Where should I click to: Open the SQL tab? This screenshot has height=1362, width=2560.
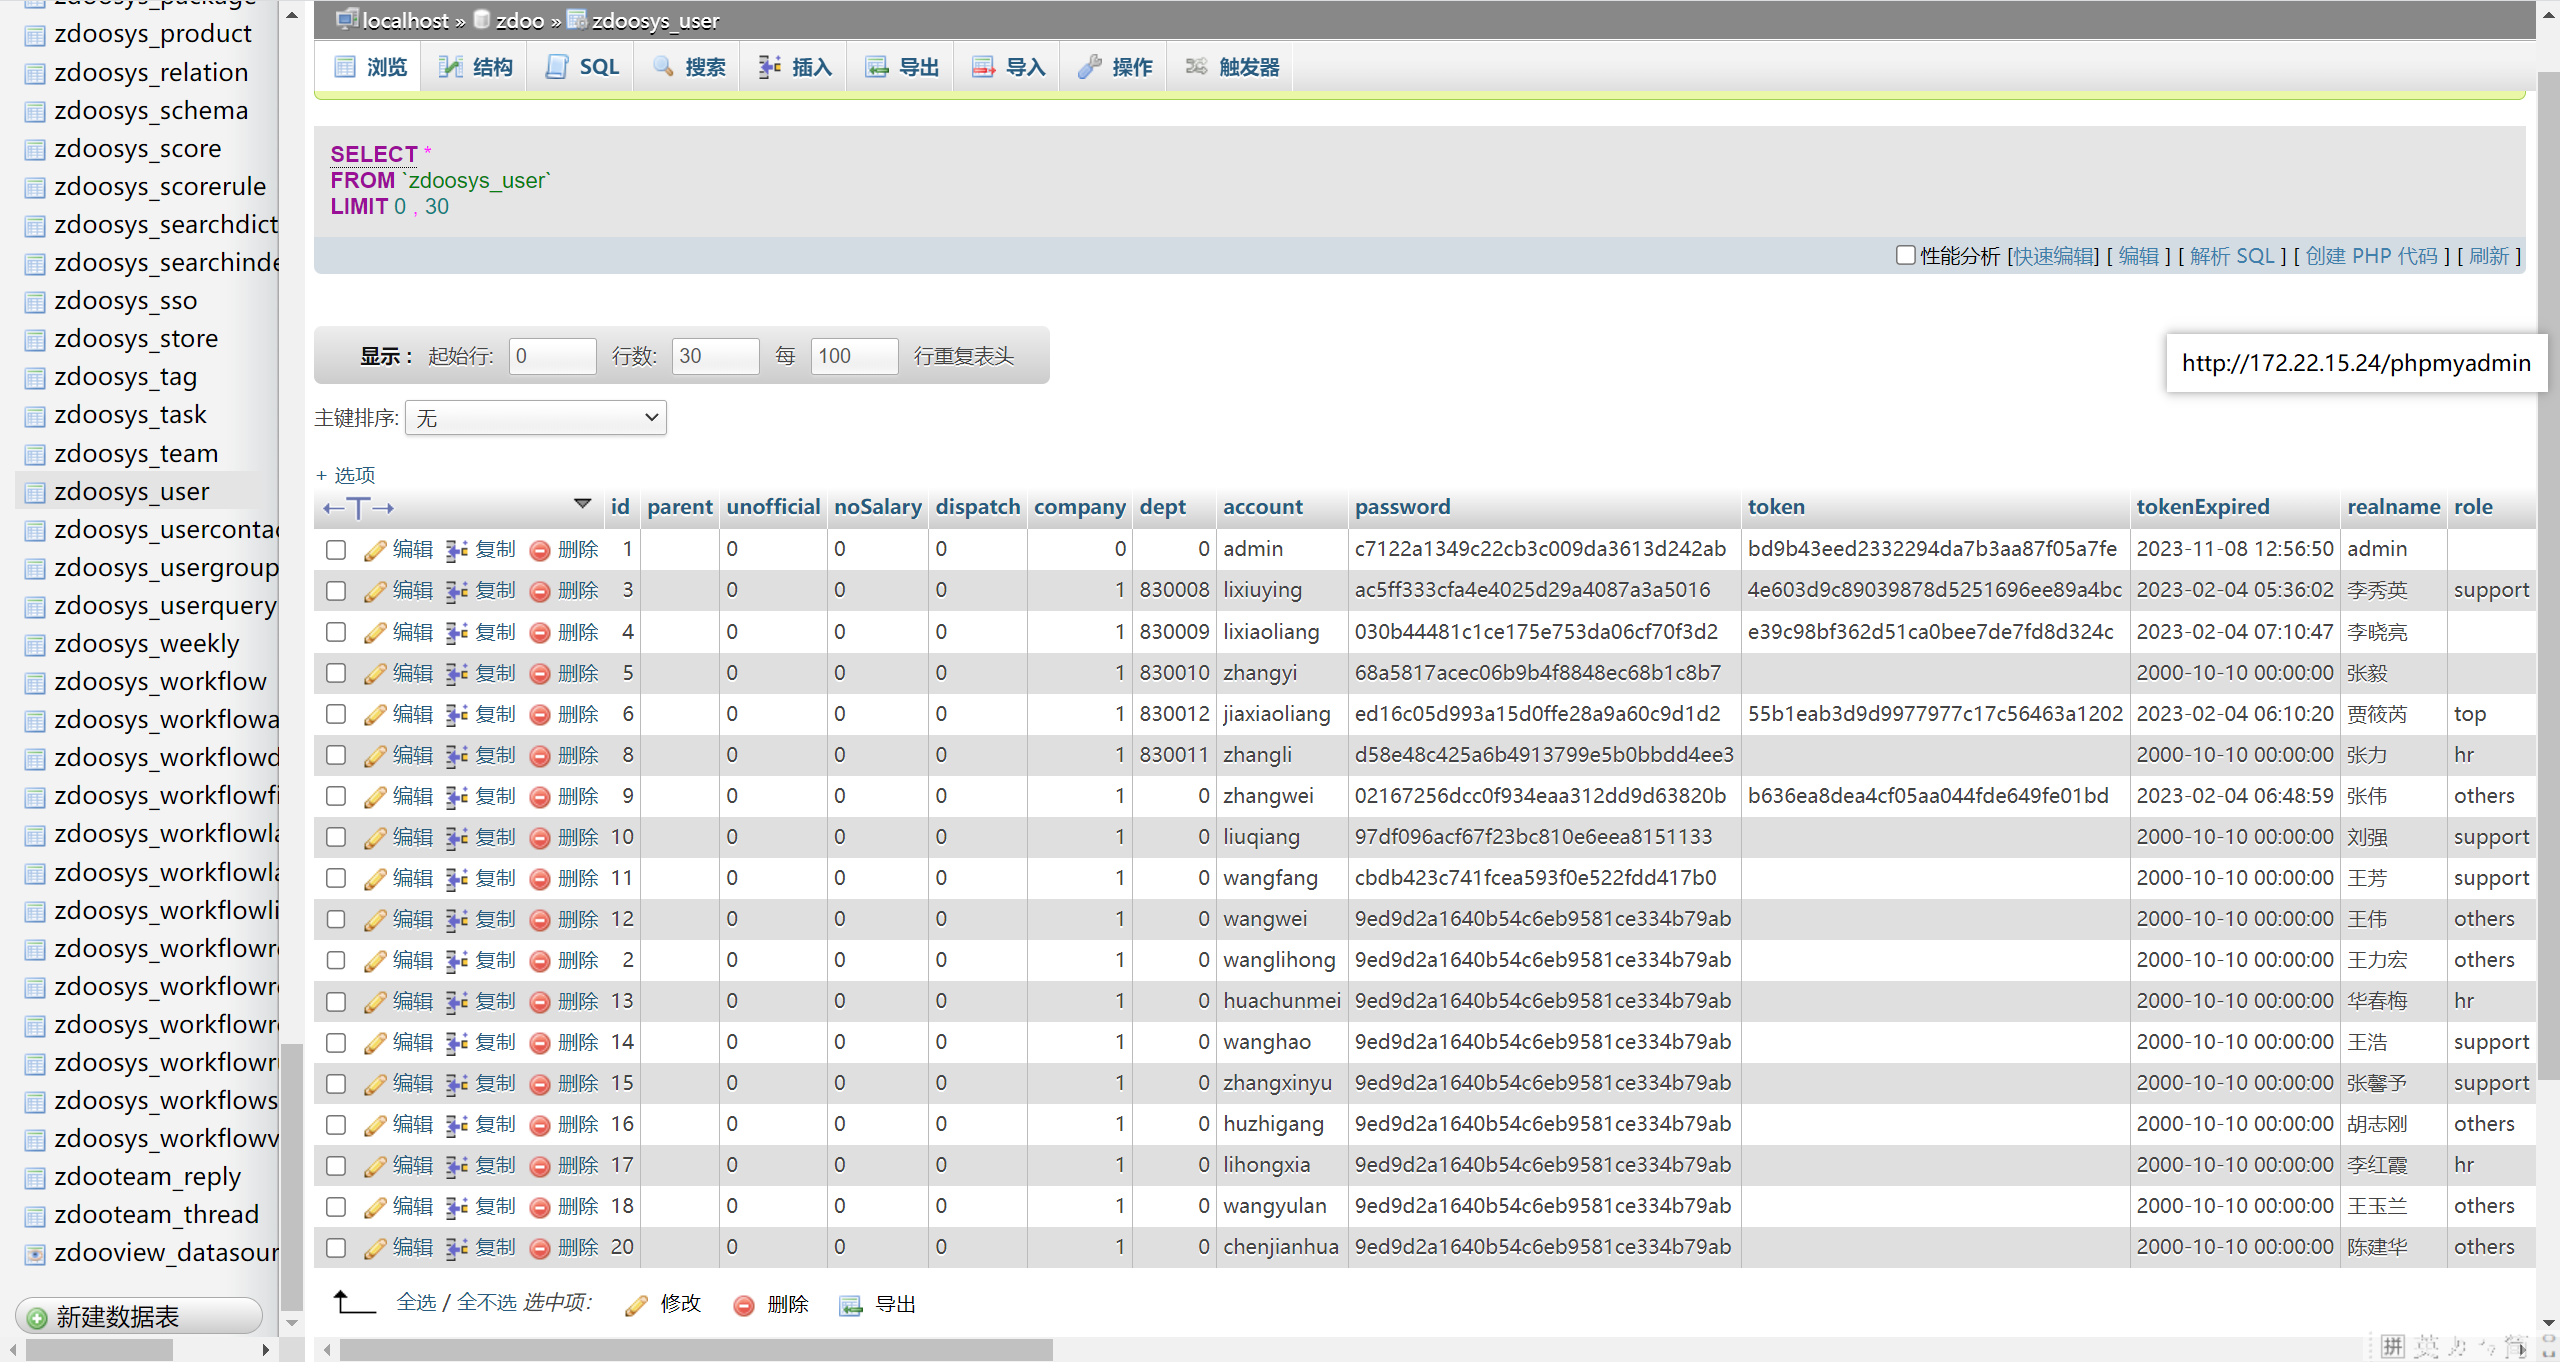582,67
